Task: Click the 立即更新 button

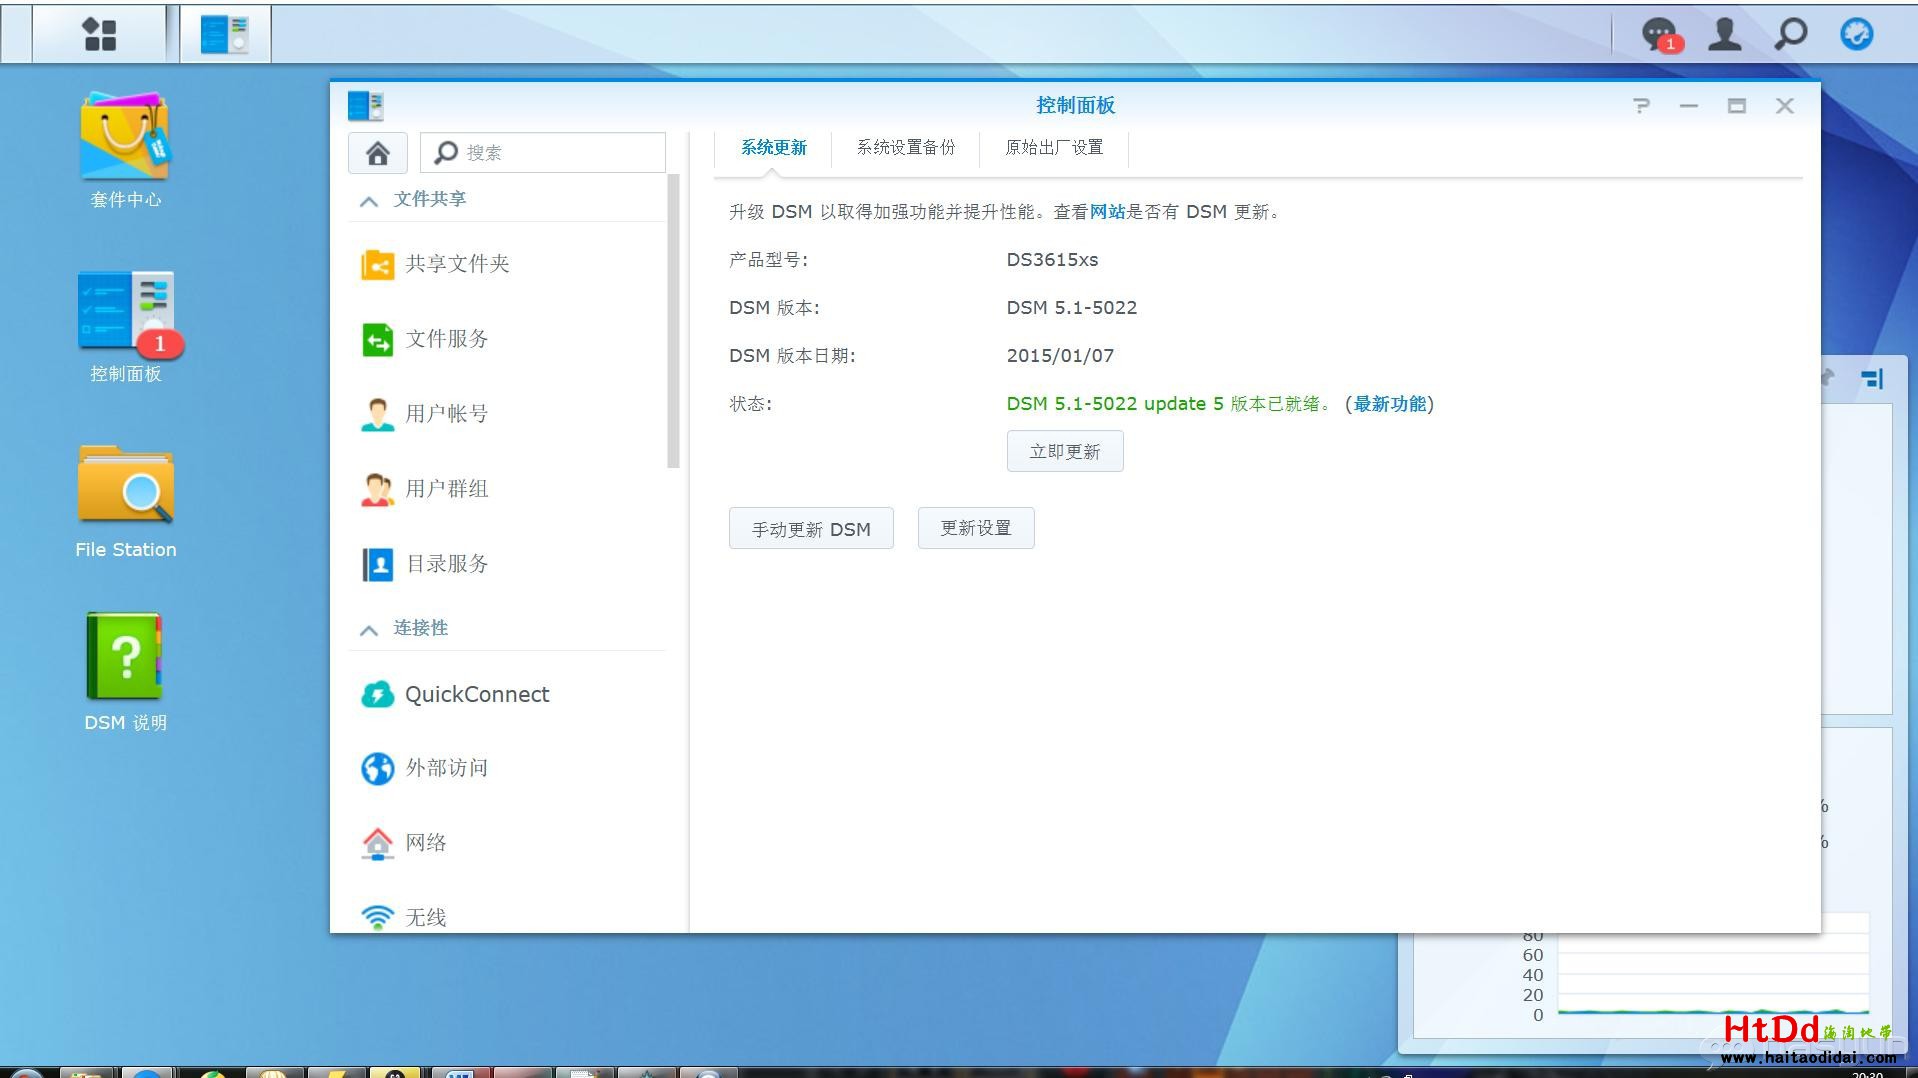Action: point(1064,452)
